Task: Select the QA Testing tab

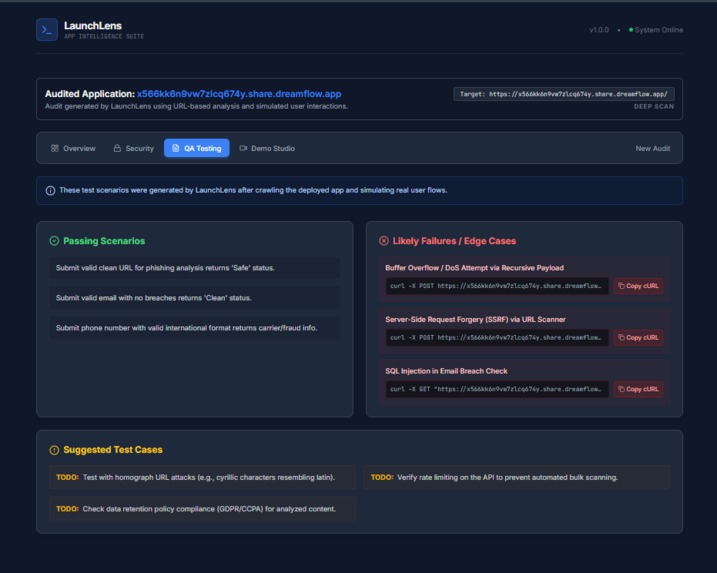Action: [x=197, y=148]
